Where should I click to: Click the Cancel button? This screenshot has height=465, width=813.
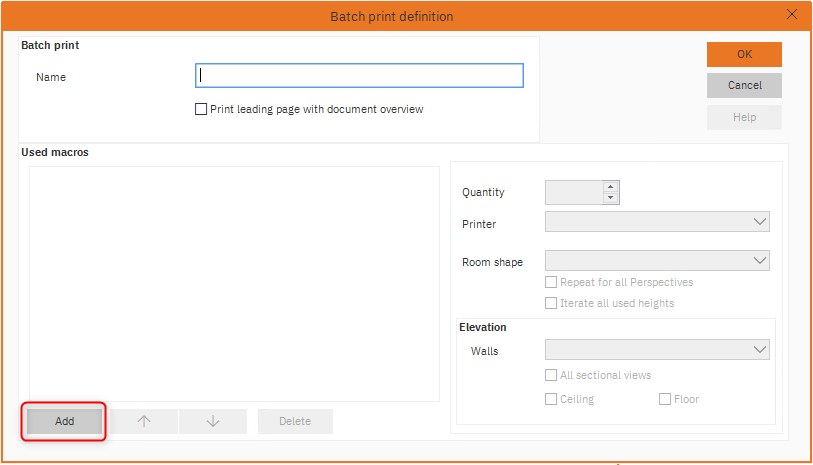point(744,85)
